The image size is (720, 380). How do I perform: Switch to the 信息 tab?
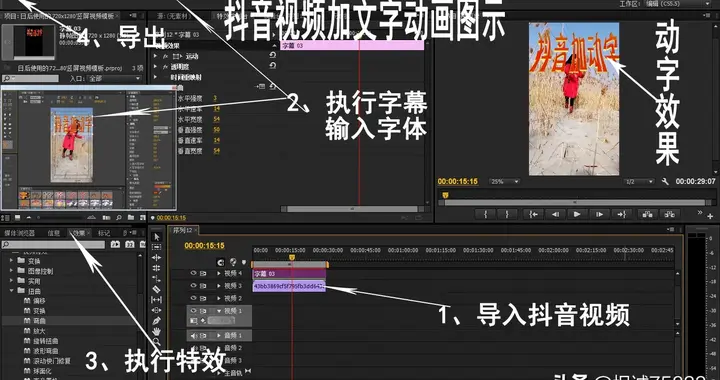pos(54,233)
